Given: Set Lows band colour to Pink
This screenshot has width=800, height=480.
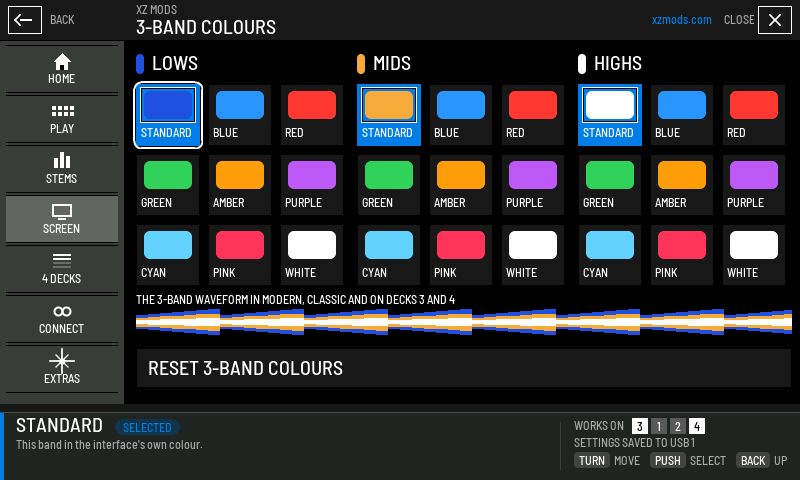Looking at the screenshot, I should (x=240, y=255).
